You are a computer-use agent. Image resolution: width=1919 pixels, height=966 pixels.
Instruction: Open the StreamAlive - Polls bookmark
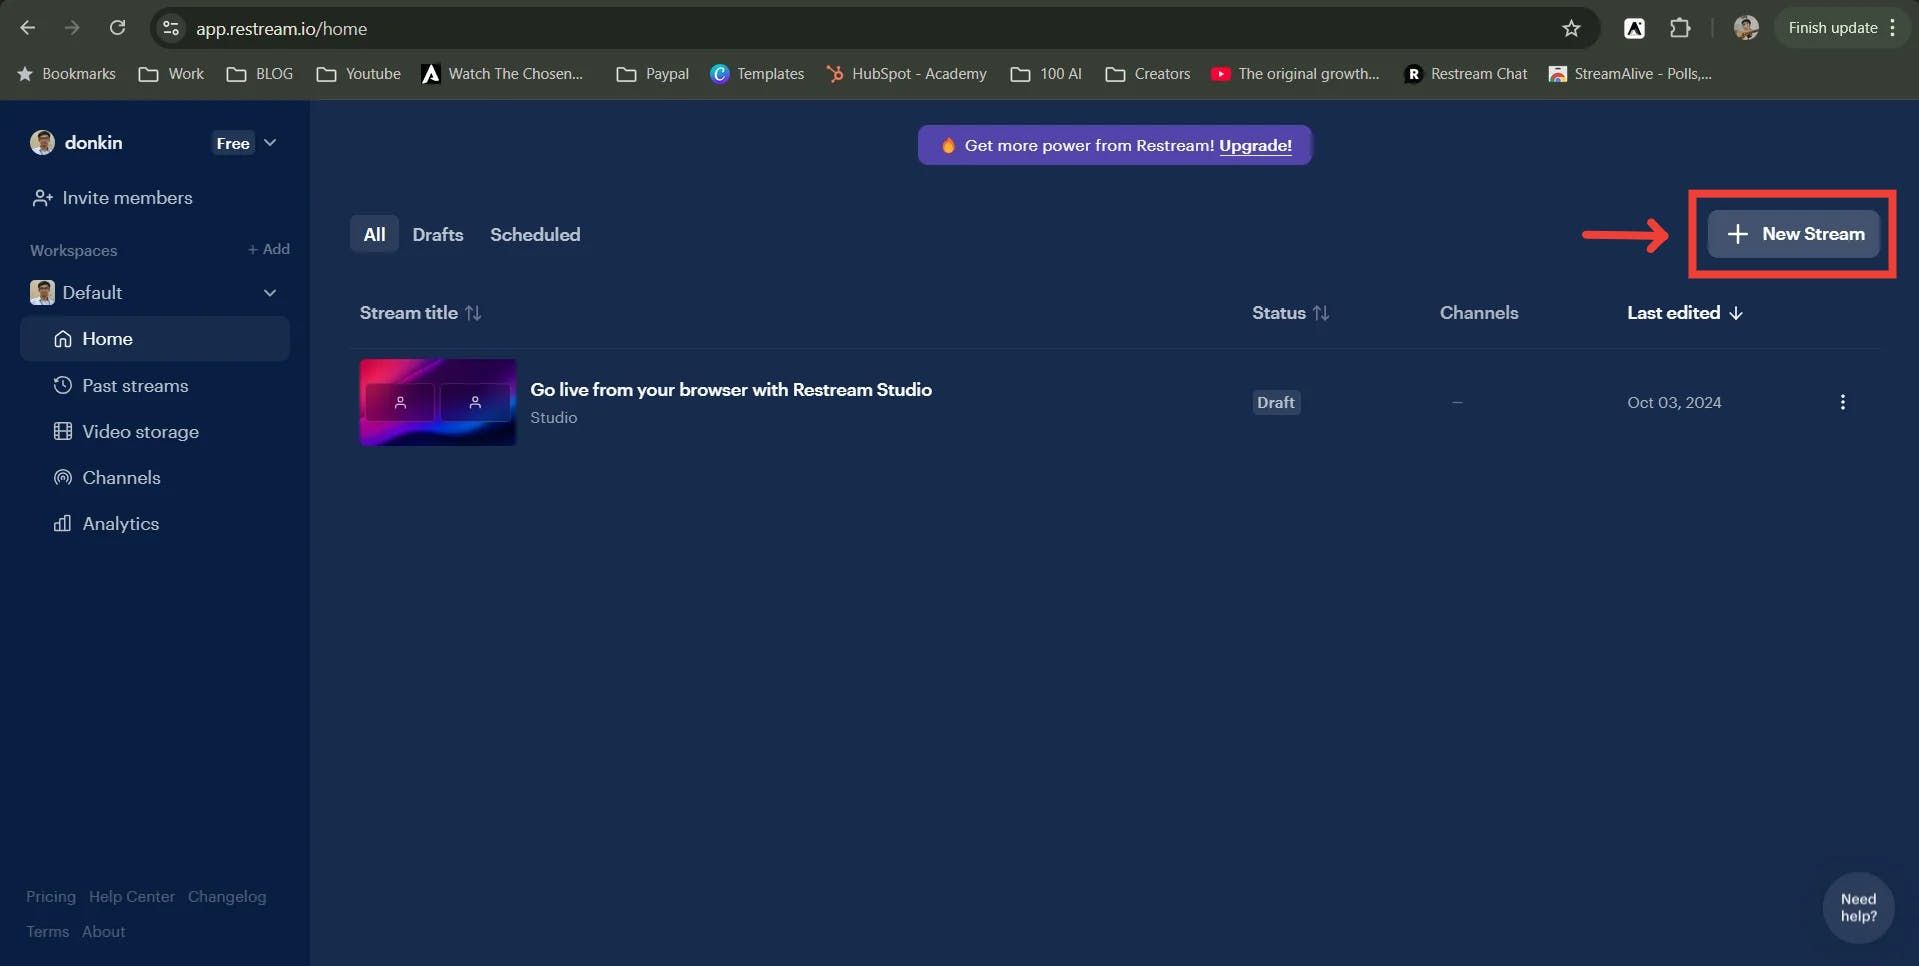pos(1630,74)
